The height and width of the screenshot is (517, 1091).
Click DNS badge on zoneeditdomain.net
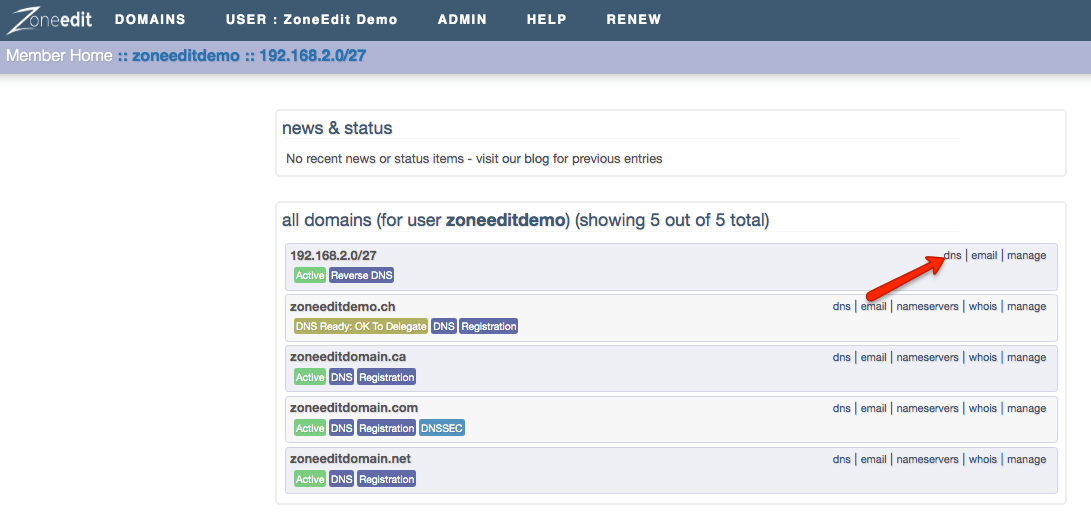342,479
